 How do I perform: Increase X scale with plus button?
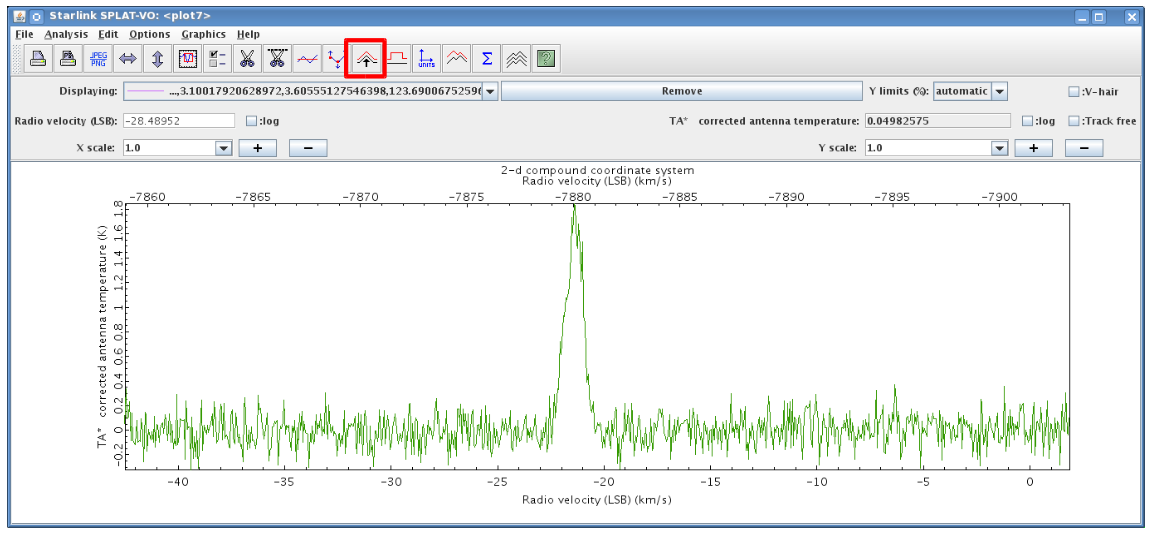pos(258,148)
